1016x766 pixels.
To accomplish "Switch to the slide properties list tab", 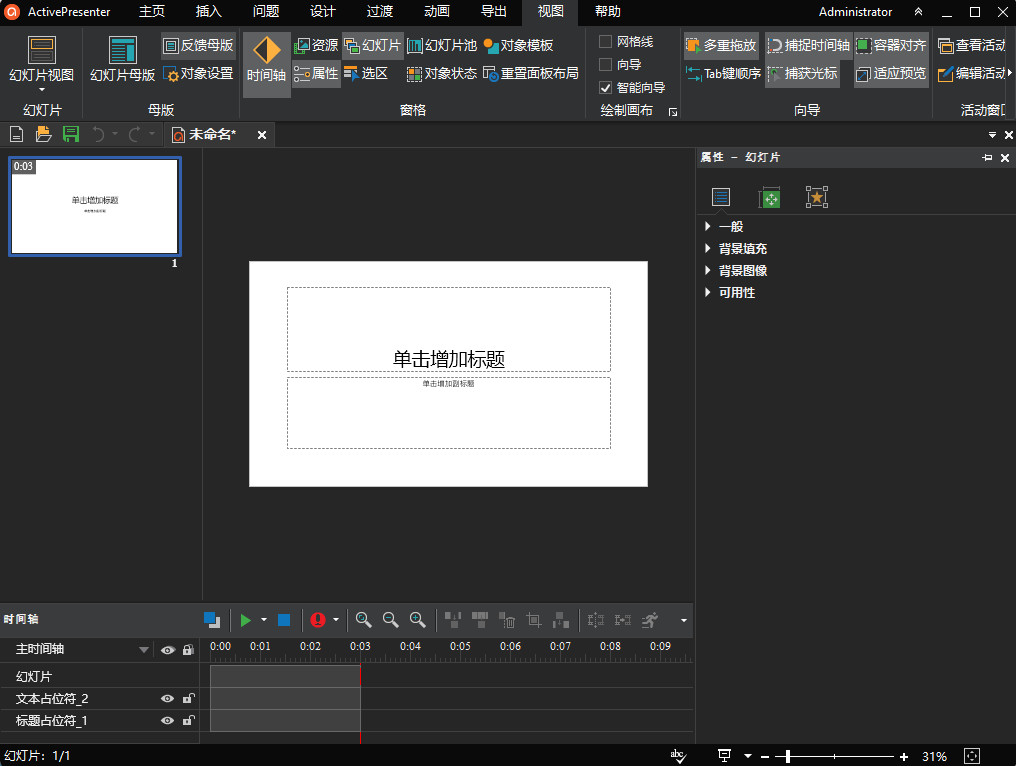I will coord(721,197).
